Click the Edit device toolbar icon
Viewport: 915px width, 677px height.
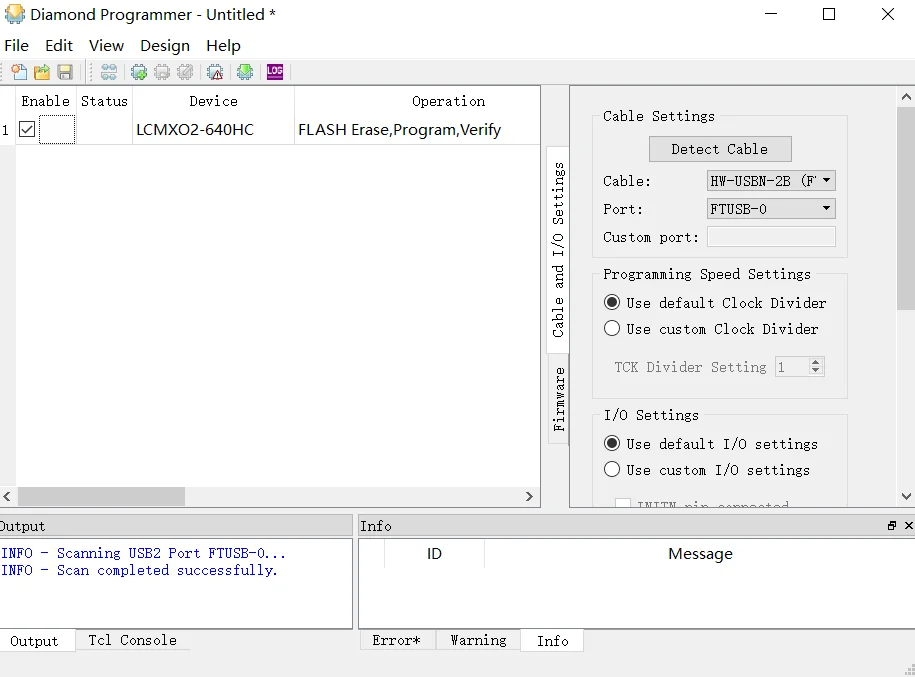[184, 71]
